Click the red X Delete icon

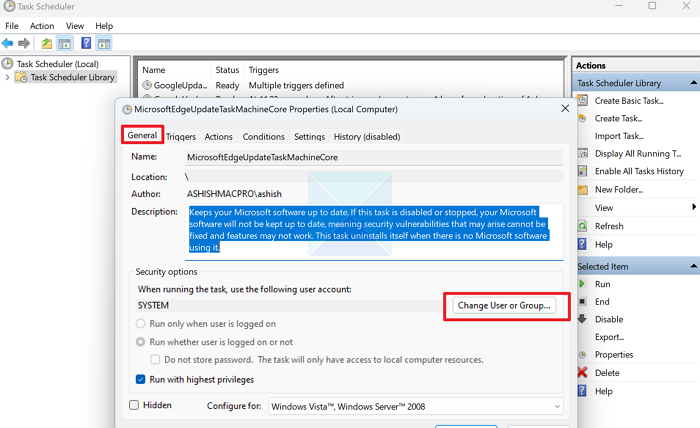point(583,373)
